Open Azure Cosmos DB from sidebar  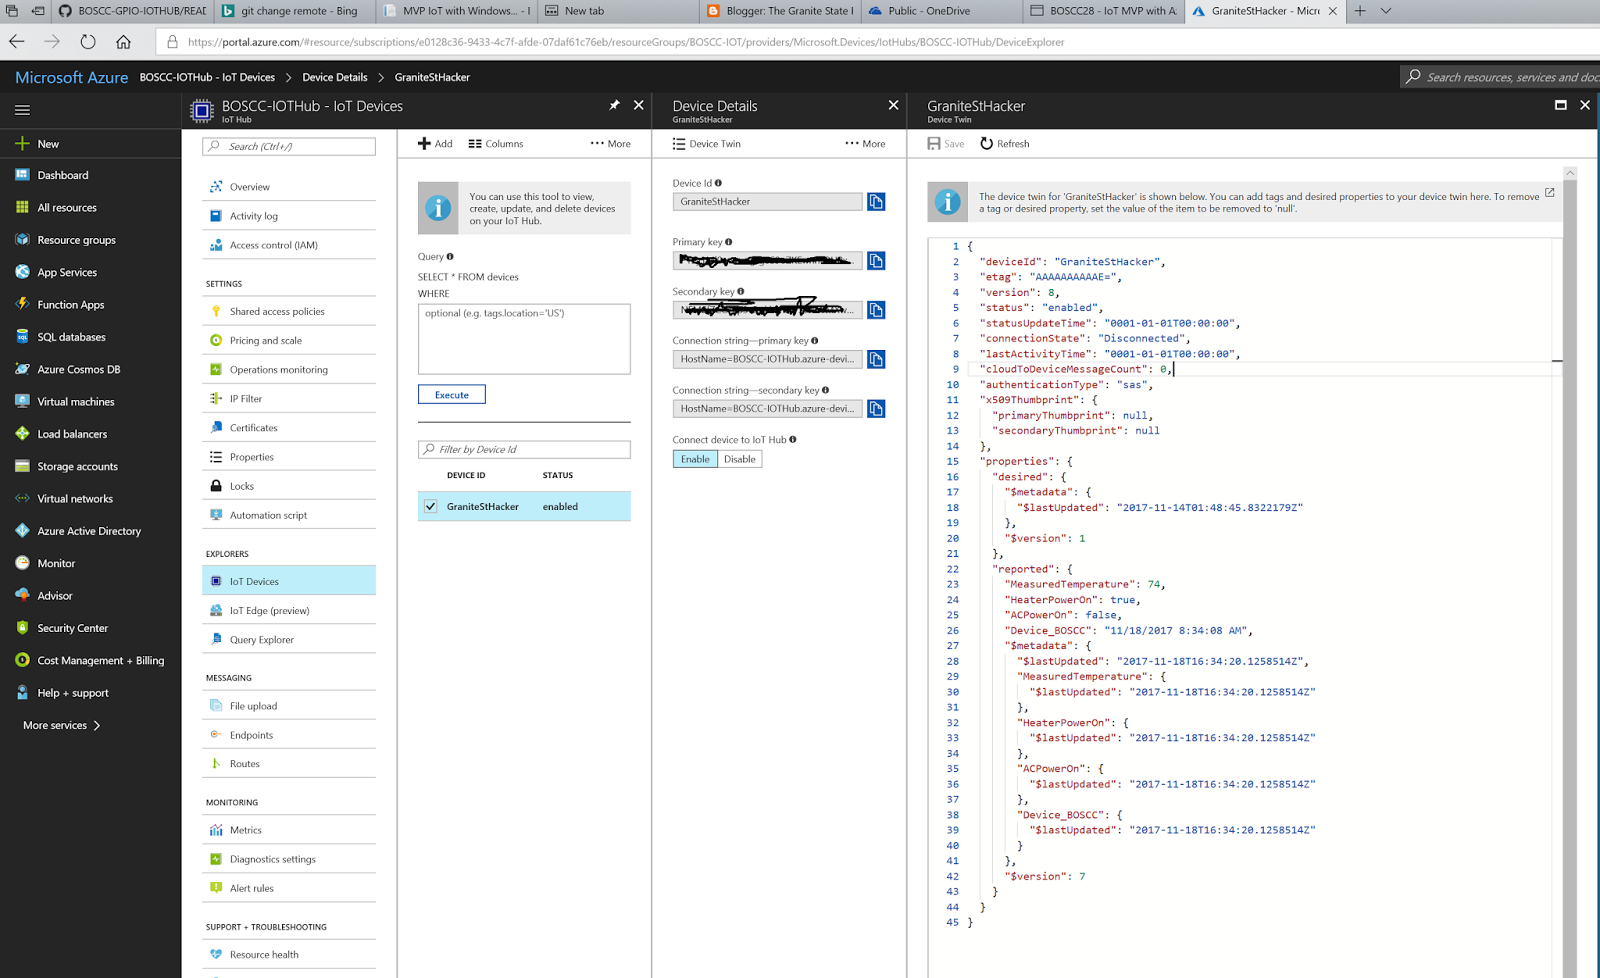point(78,369)
